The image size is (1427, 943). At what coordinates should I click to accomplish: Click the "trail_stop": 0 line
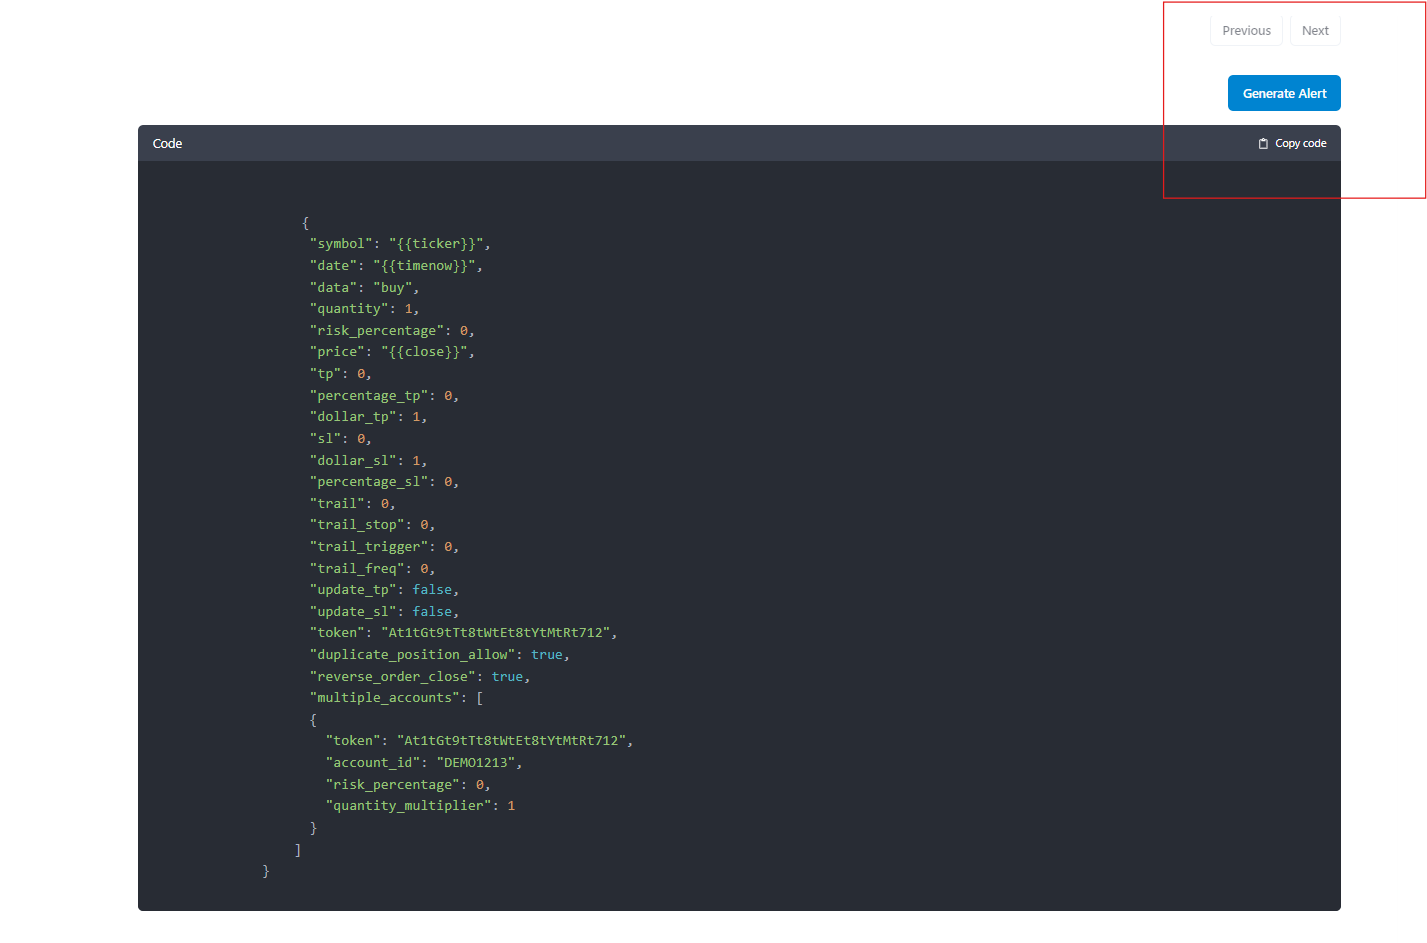pos(372,525)
